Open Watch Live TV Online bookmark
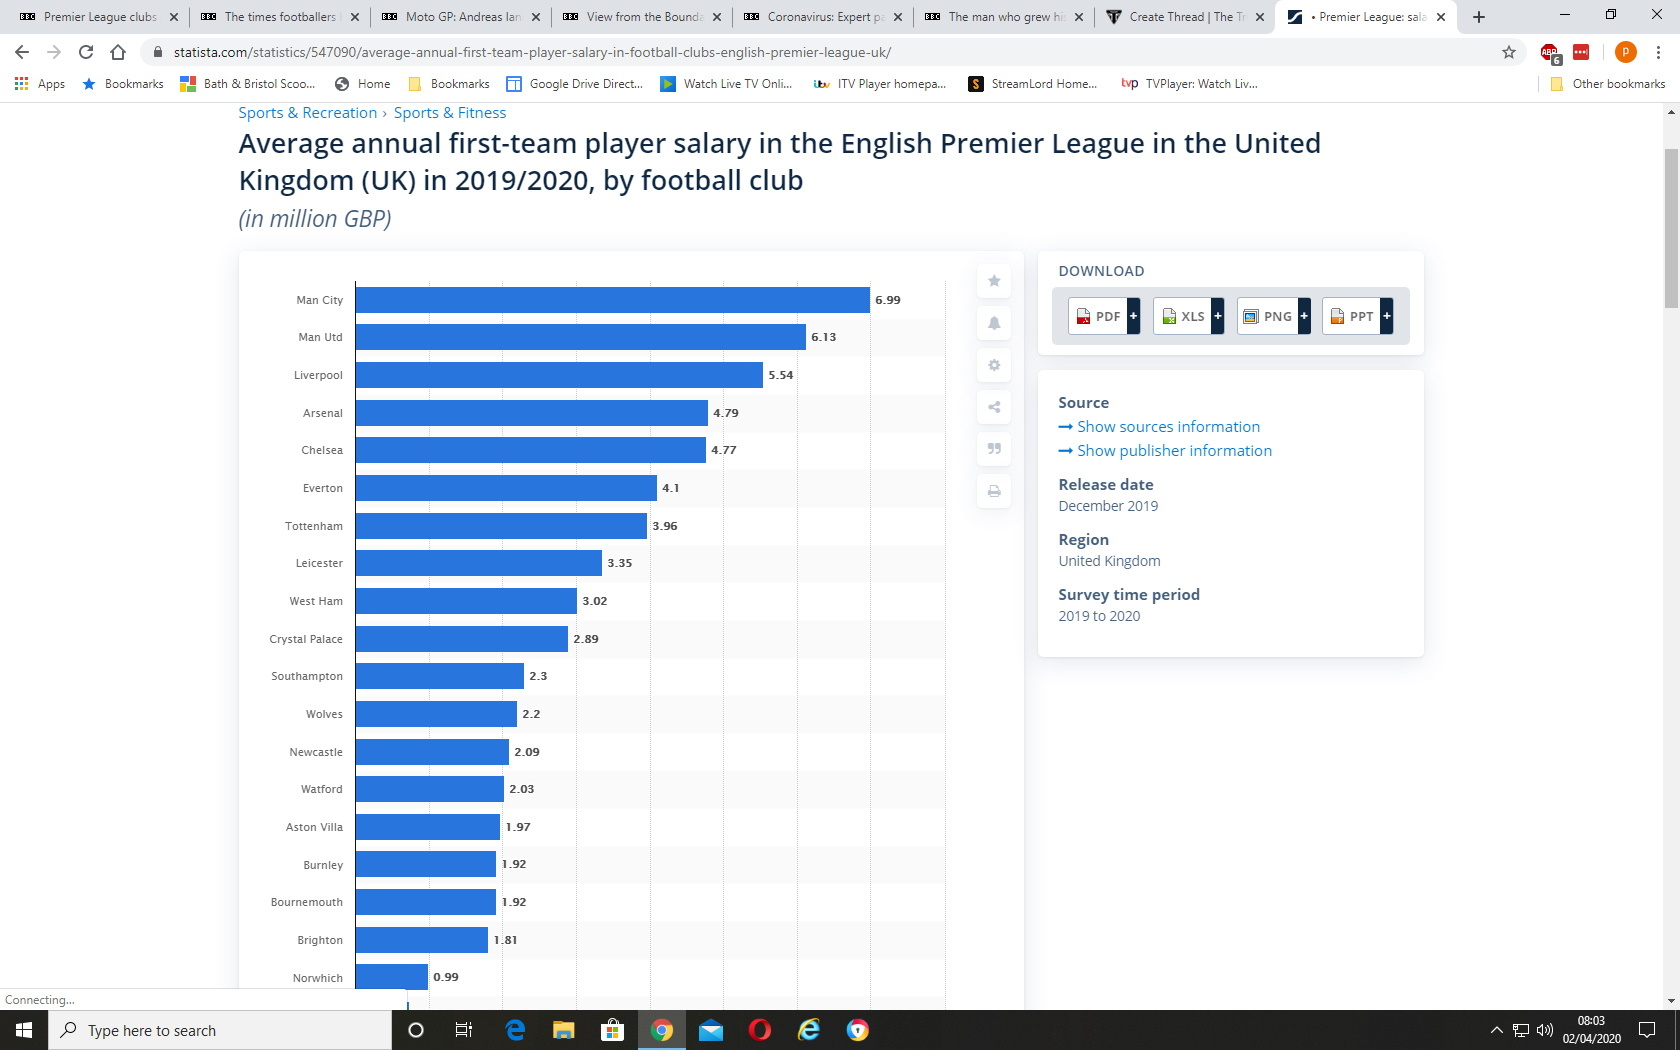 pyautogui.click(x=726, y=84)
